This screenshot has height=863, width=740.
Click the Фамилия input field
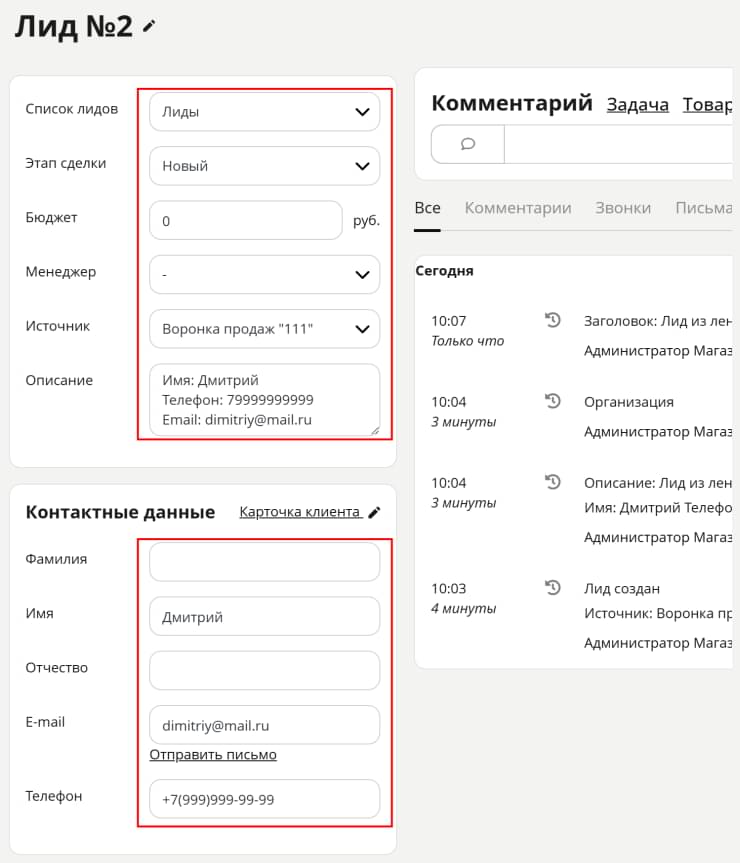point(264,562)
